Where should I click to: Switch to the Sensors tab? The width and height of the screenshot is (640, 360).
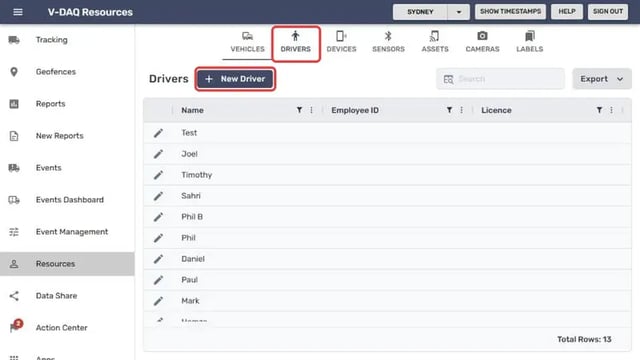tap(388, 42)
